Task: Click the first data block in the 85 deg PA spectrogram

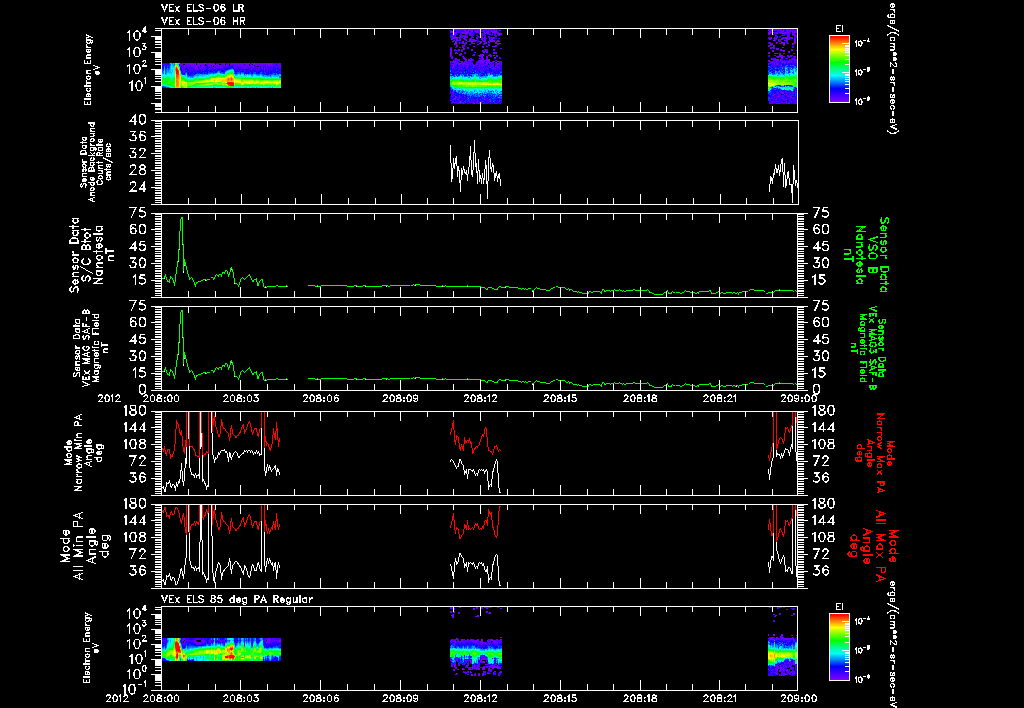Action: click(221, 650)
